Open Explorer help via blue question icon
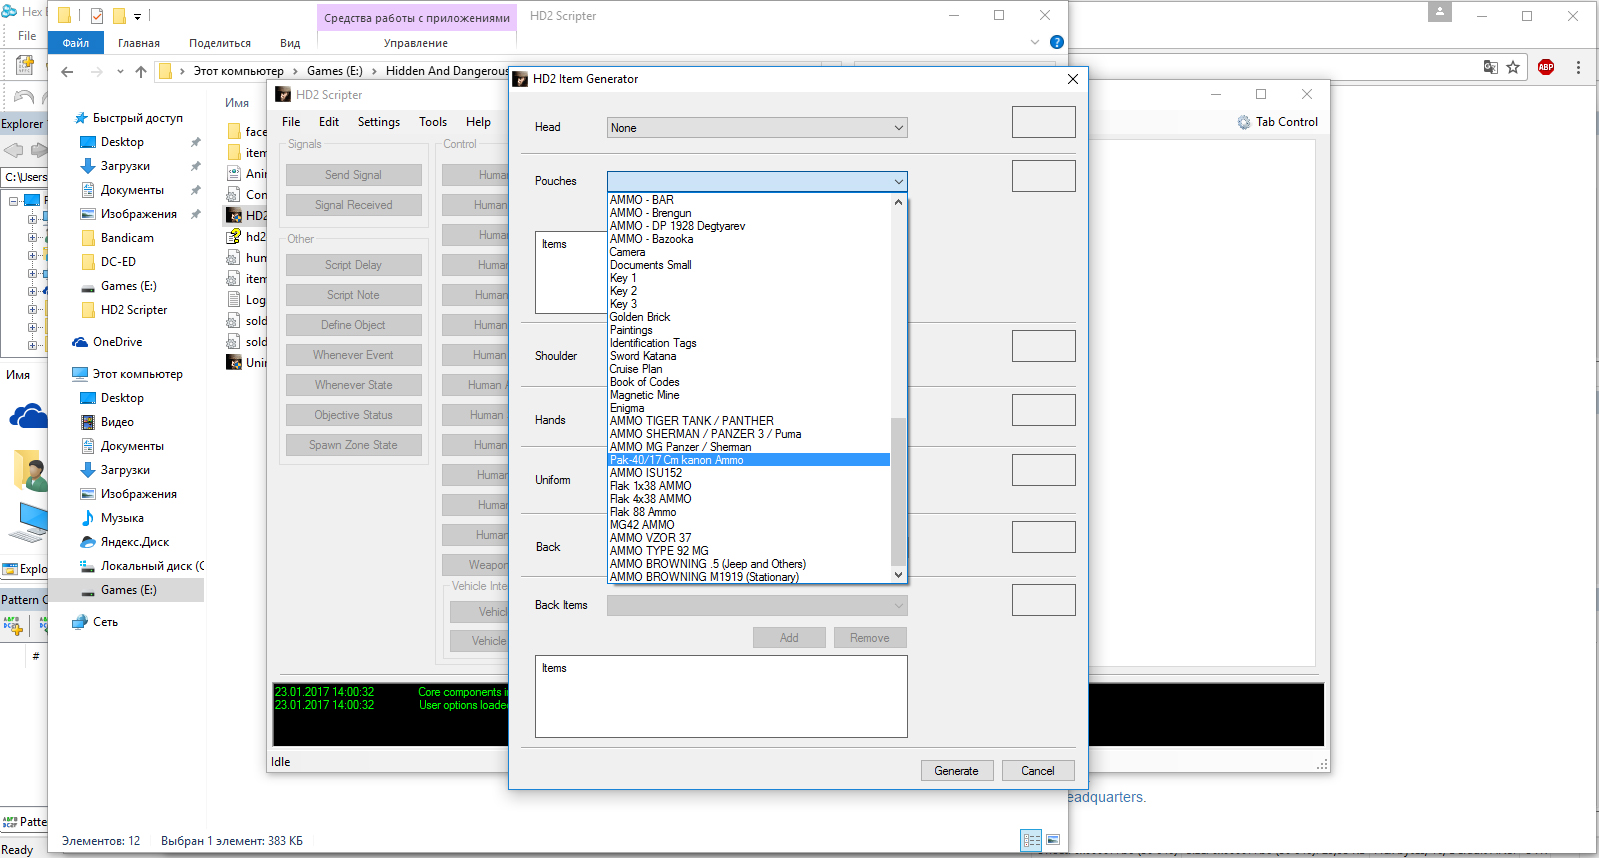 point(1057,42)
